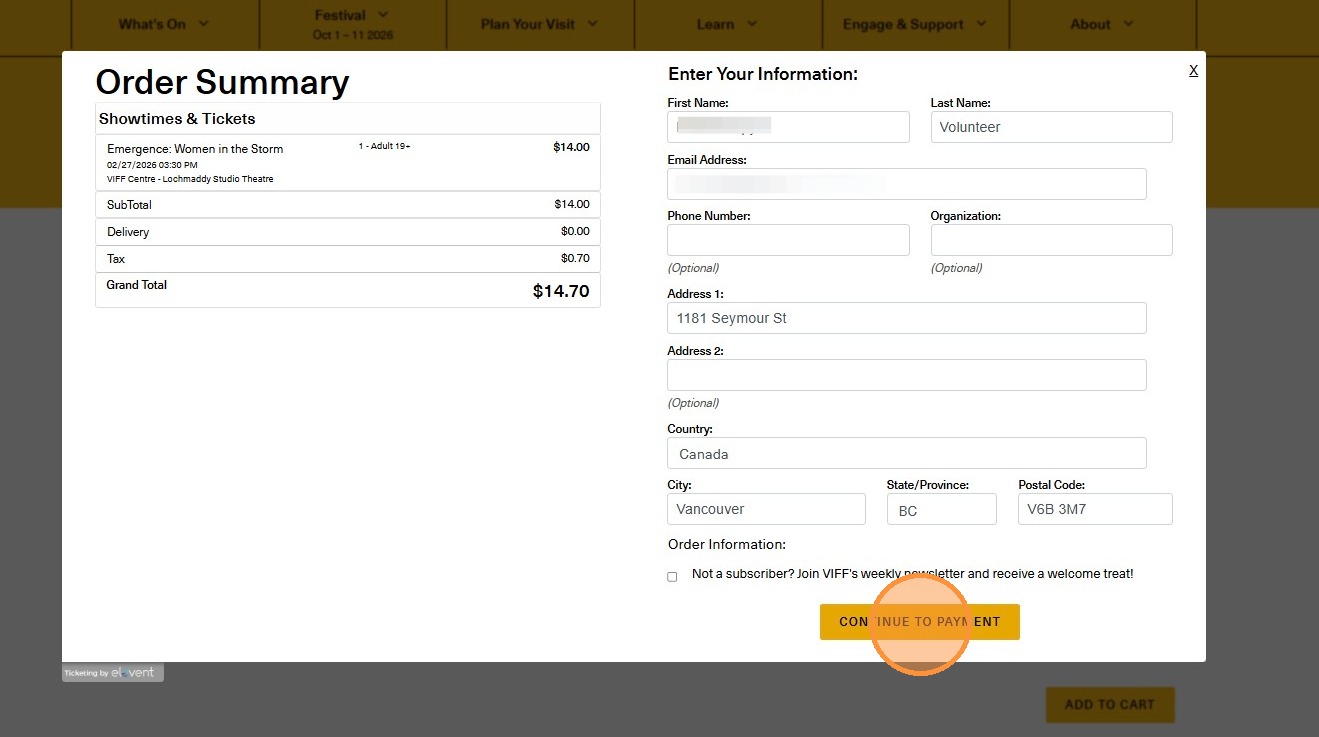Viewport: 1319px width, 737px height.
Task: Click the '02/27/2026 03:30 PM' showtime text
Action: pos(152,165)
